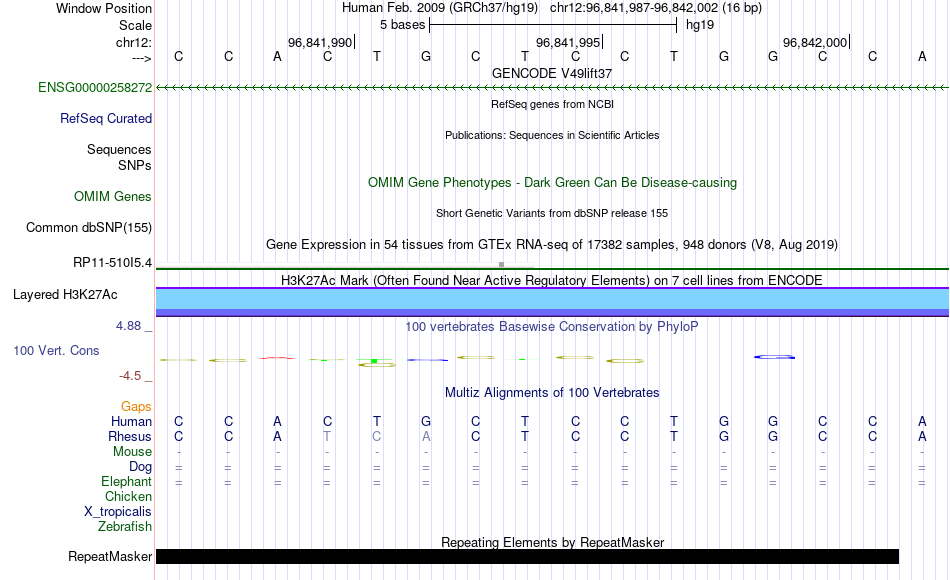Click Repeating Elements by RepeatMasker title

(552, 542)
